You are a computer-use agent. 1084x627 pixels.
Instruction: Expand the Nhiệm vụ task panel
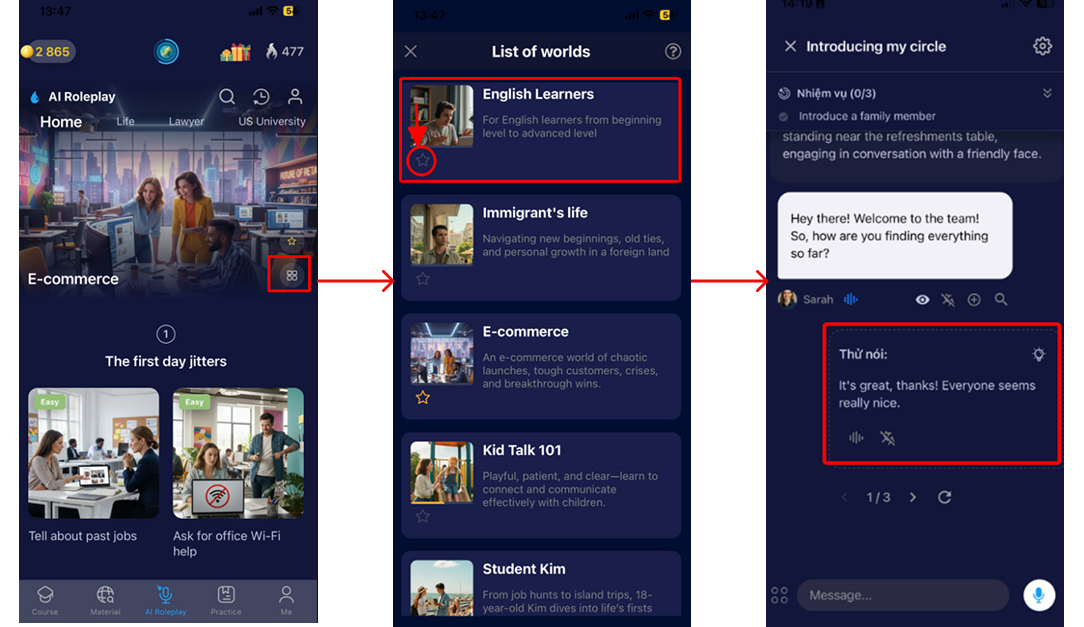[x=1047, y=93]
